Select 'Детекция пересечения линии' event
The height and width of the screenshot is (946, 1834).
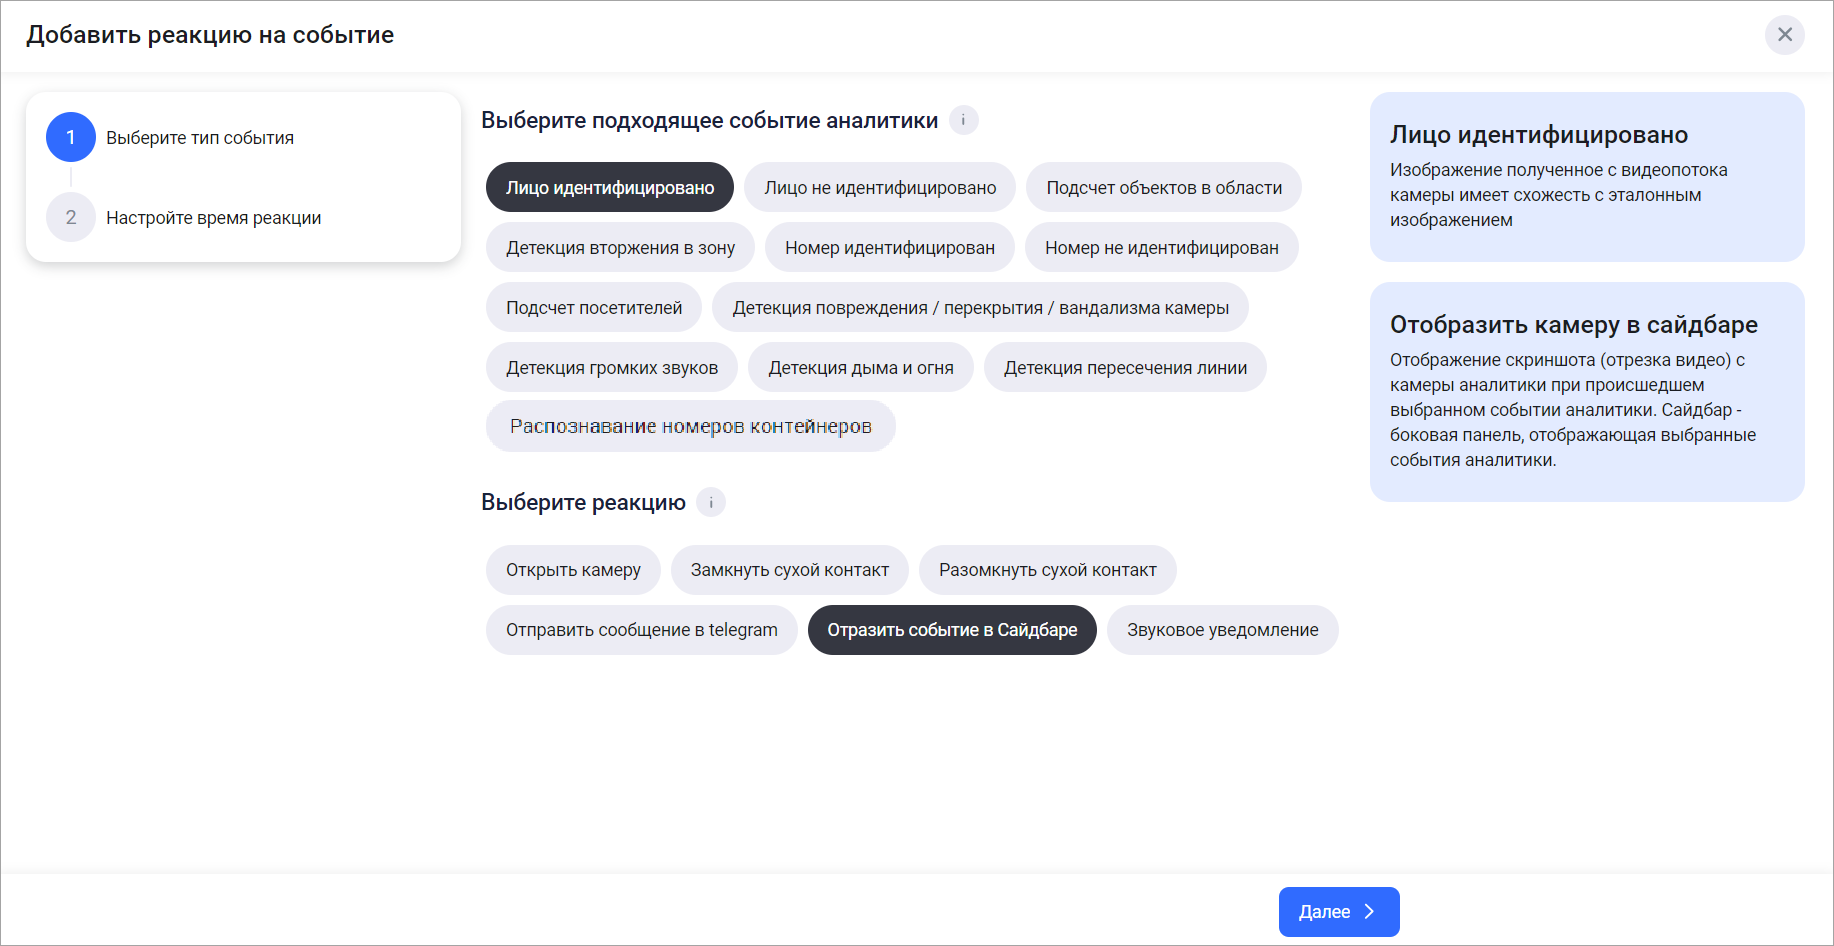[x=1125, y=368]
